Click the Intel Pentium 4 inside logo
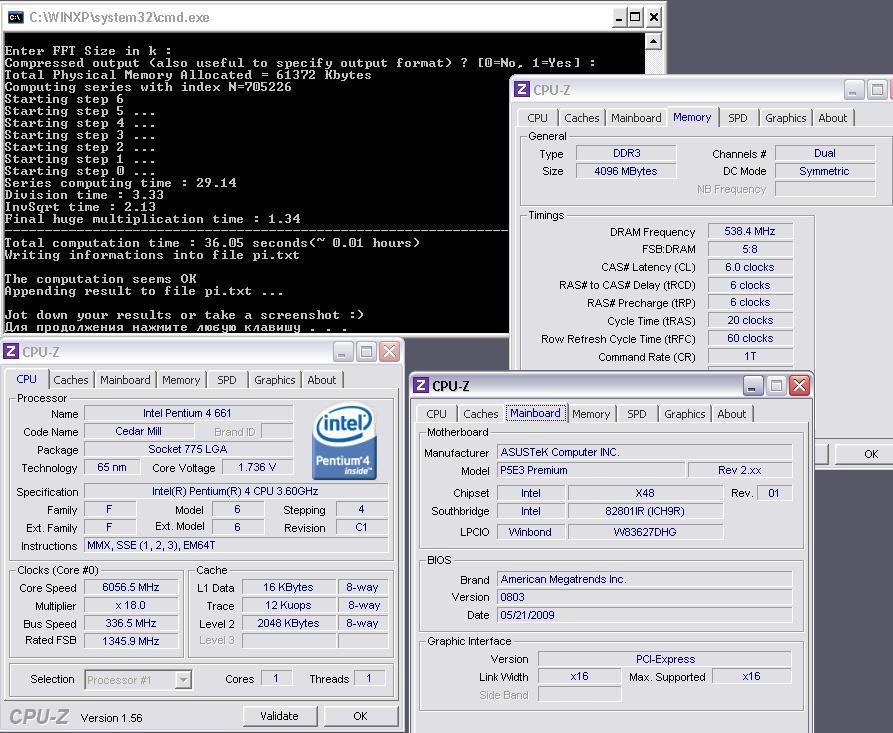893x733 pixels. point(345,441)
